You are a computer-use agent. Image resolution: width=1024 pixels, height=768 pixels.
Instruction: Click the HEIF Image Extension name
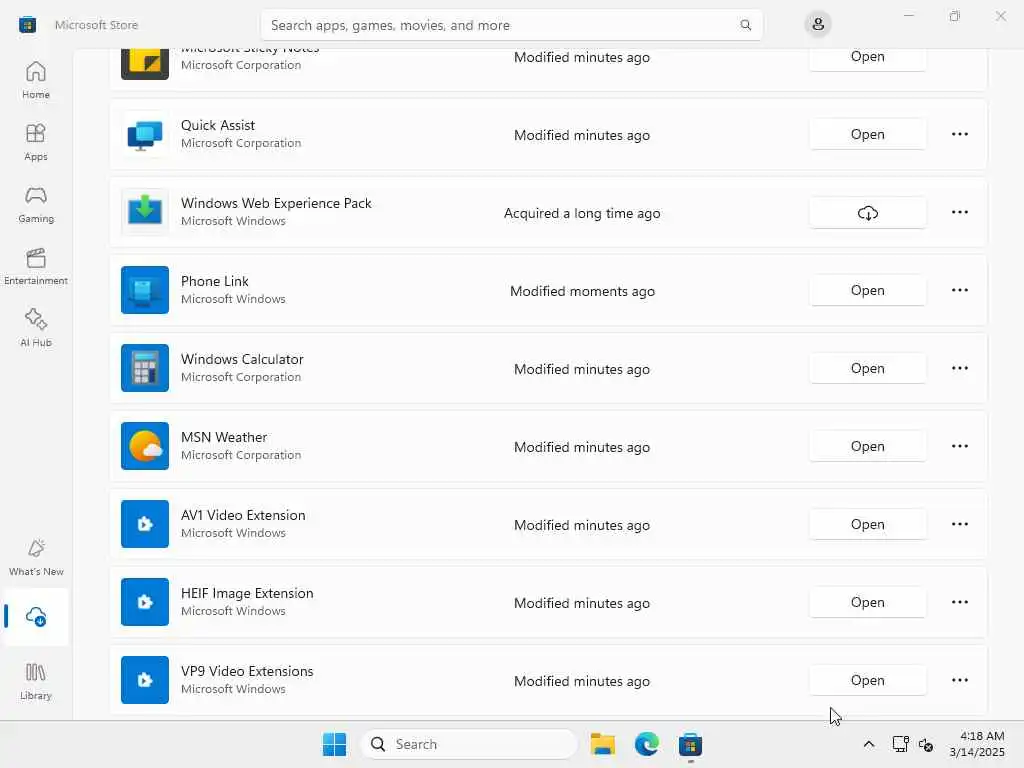(x=247, y=593)
